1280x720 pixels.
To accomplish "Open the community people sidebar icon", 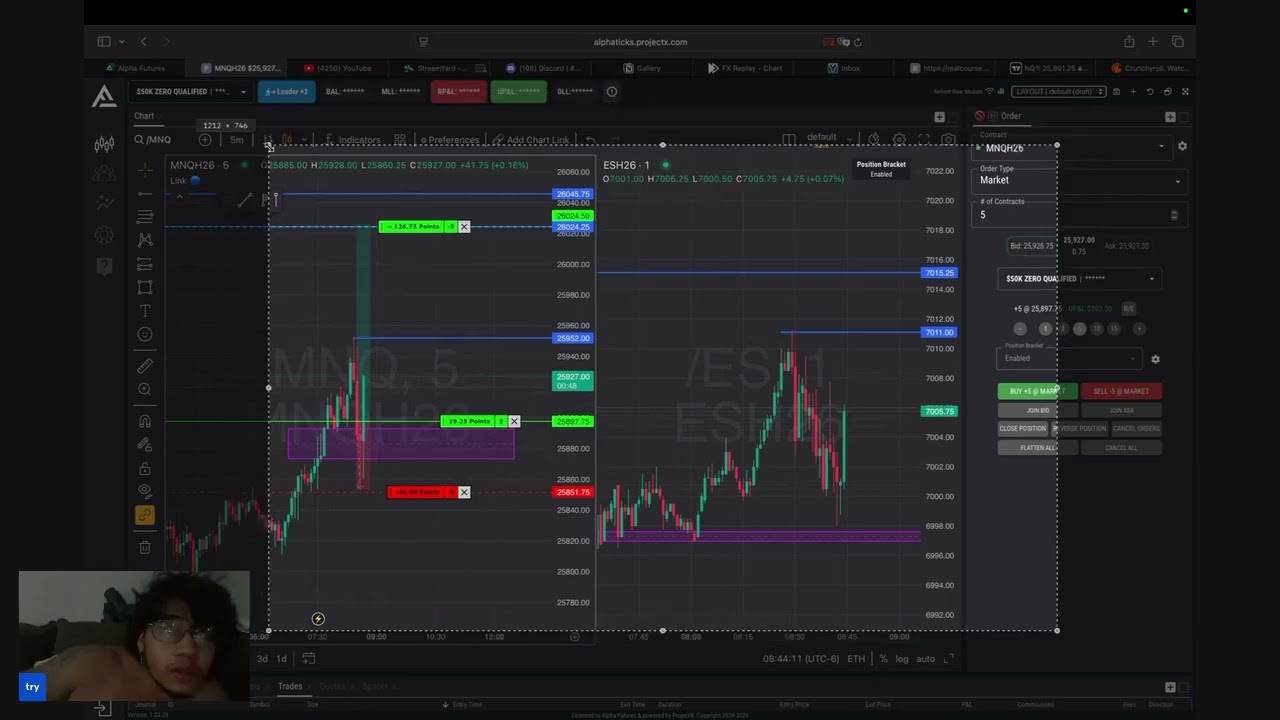I will click(x=104, y=174).
